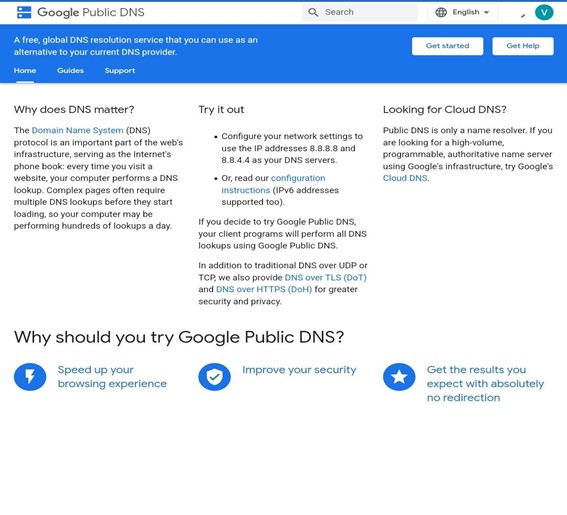The height and width of the screenshot is (515, 567).
Task: Click the star results icon
Action: (399, 377)
